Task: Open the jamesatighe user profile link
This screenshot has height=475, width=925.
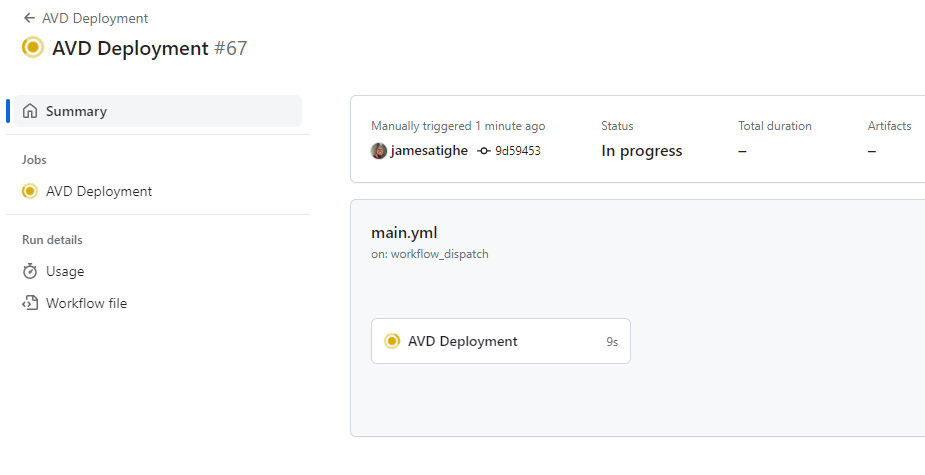Action: [429, 151]
